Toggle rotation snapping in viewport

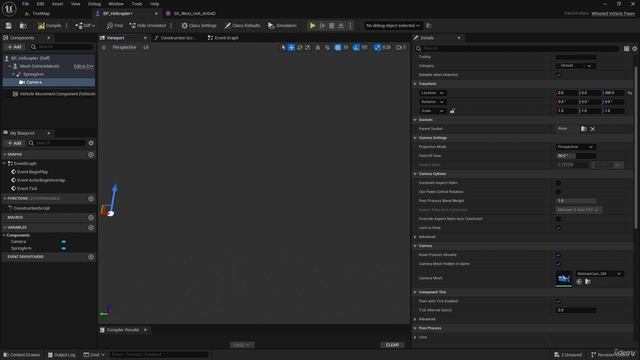coord(356,47)
